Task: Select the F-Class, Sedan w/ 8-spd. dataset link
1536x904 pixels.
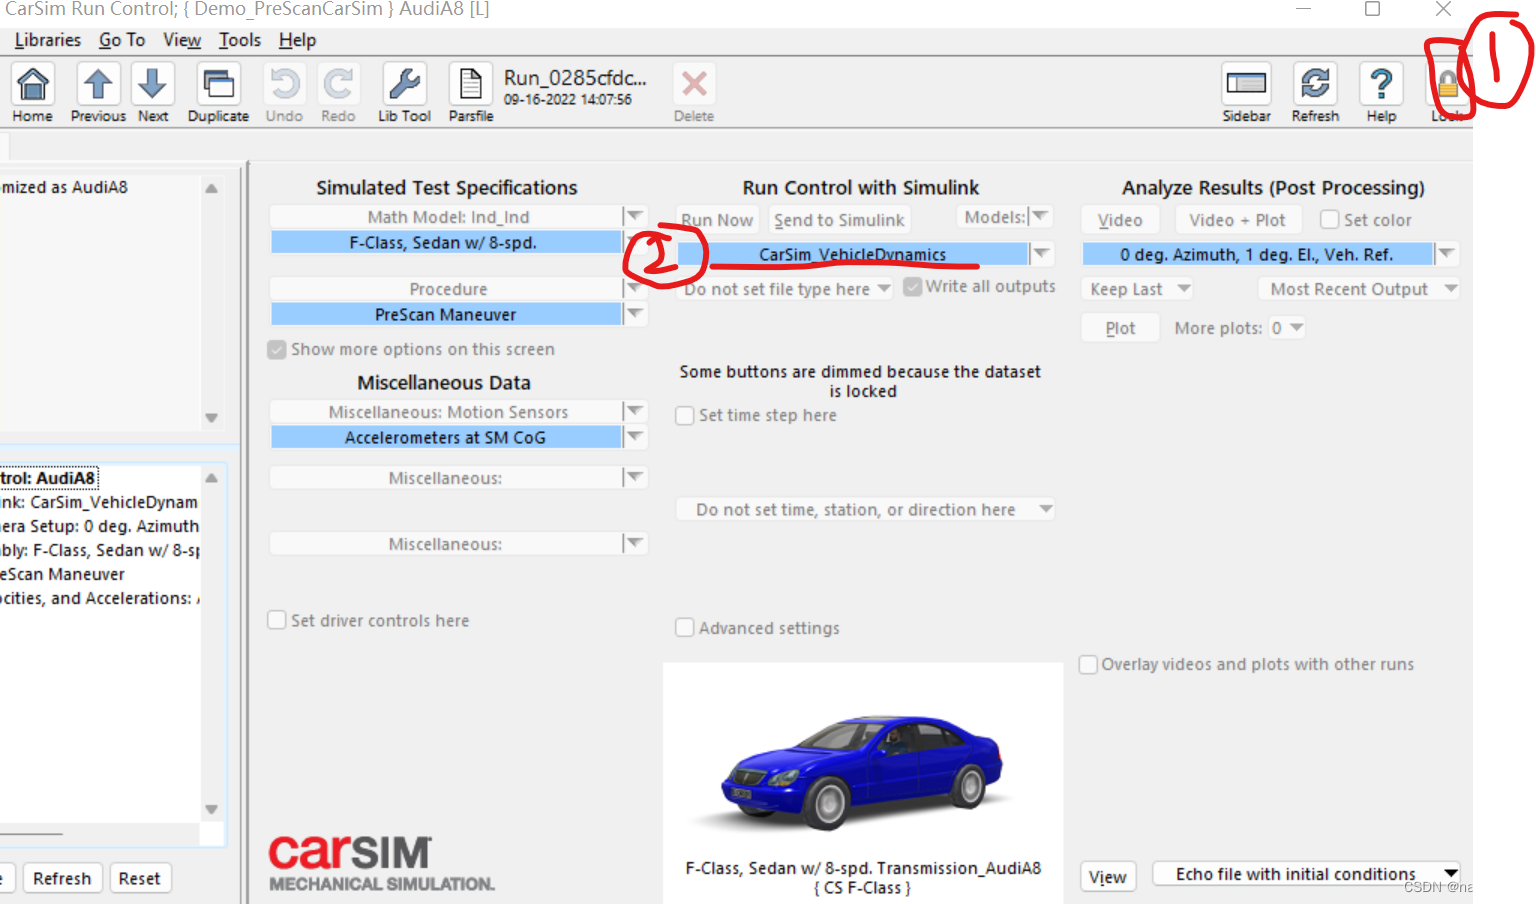Action: [446, 242]
